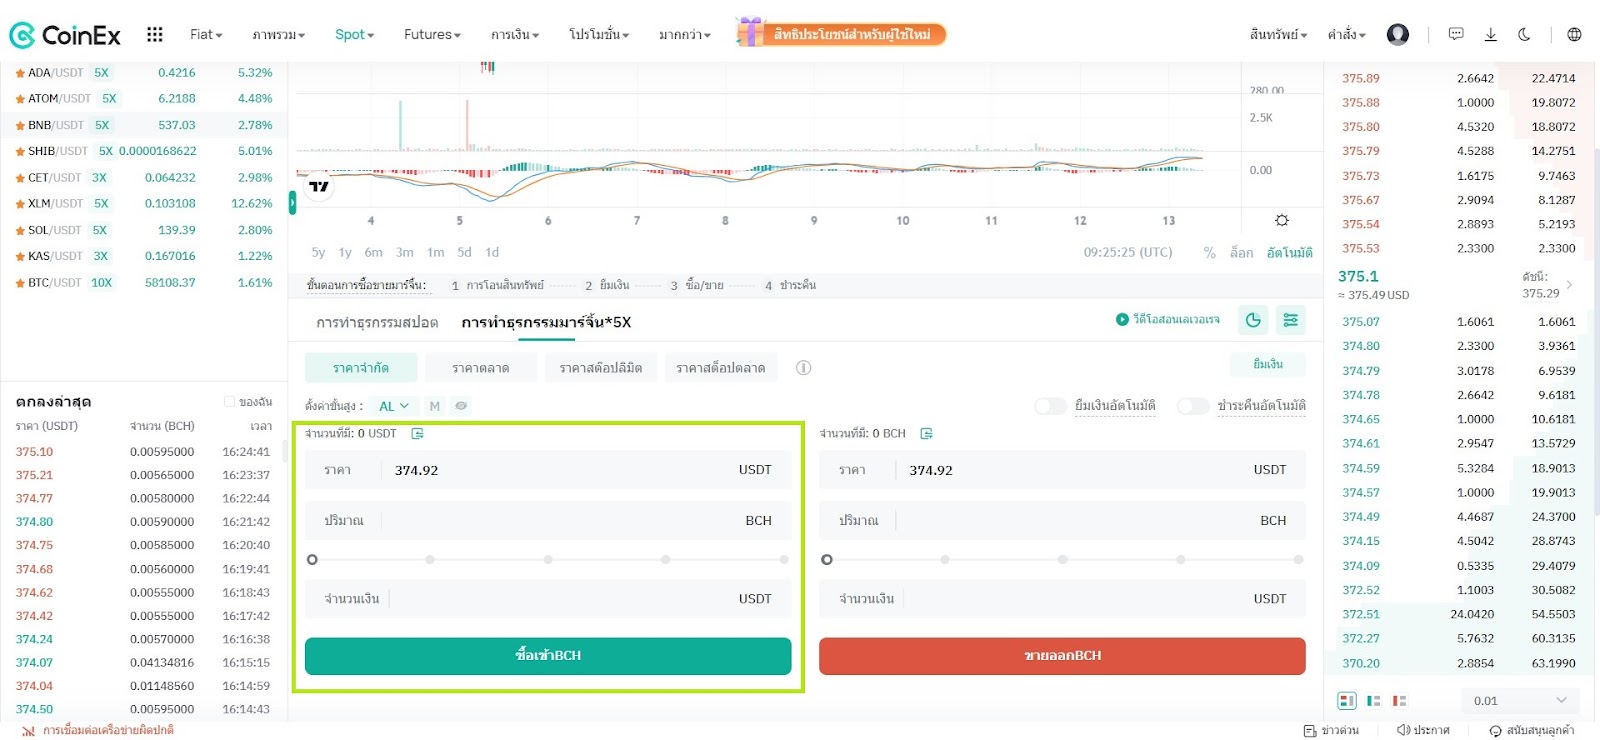Click the download icon in top bar

tap(1490, 35)
